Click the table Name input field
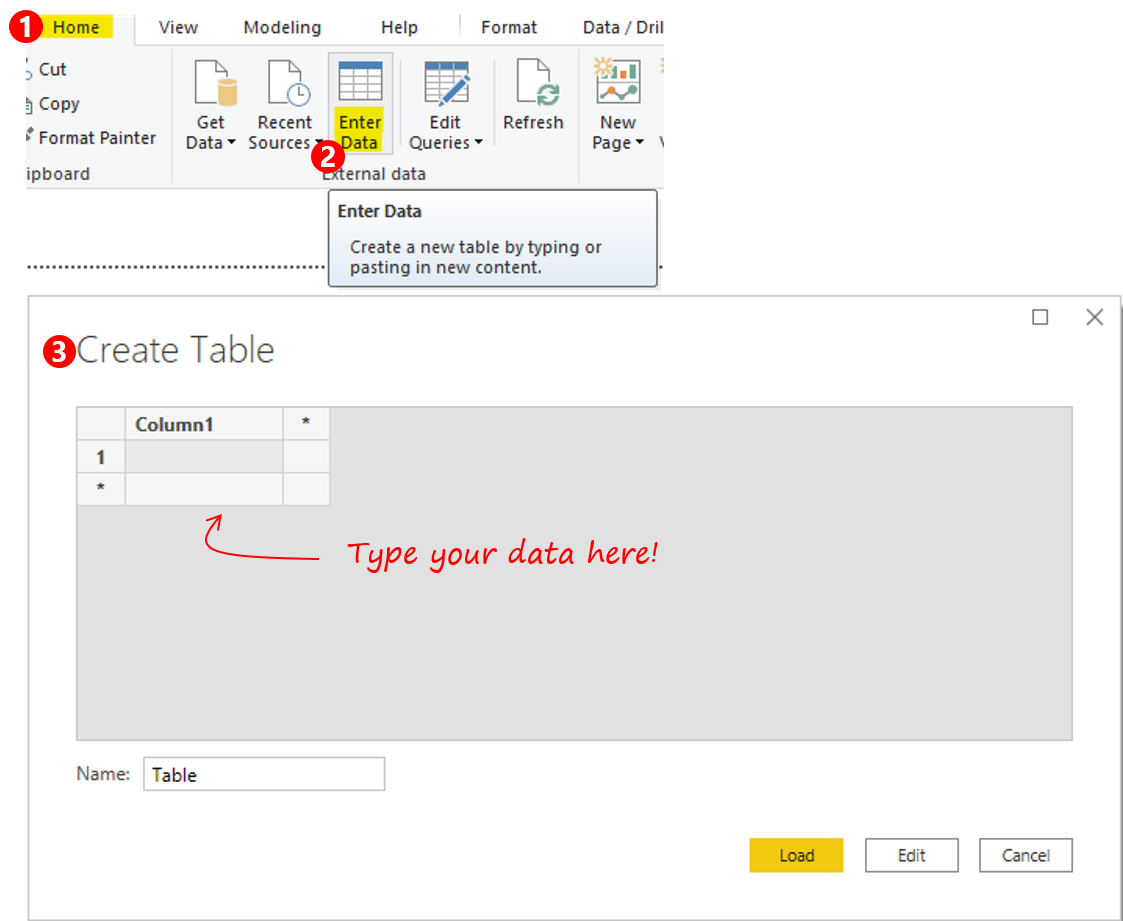Screen dimensions: 1123x921 point(264,774)
